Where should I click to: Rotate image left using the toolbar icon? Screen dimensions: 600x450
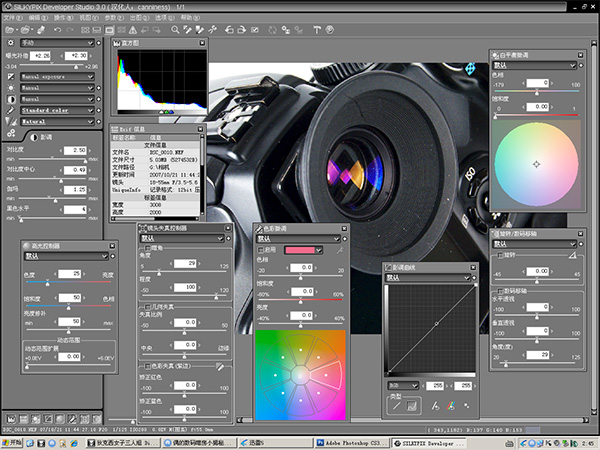(x=229, y=29)
